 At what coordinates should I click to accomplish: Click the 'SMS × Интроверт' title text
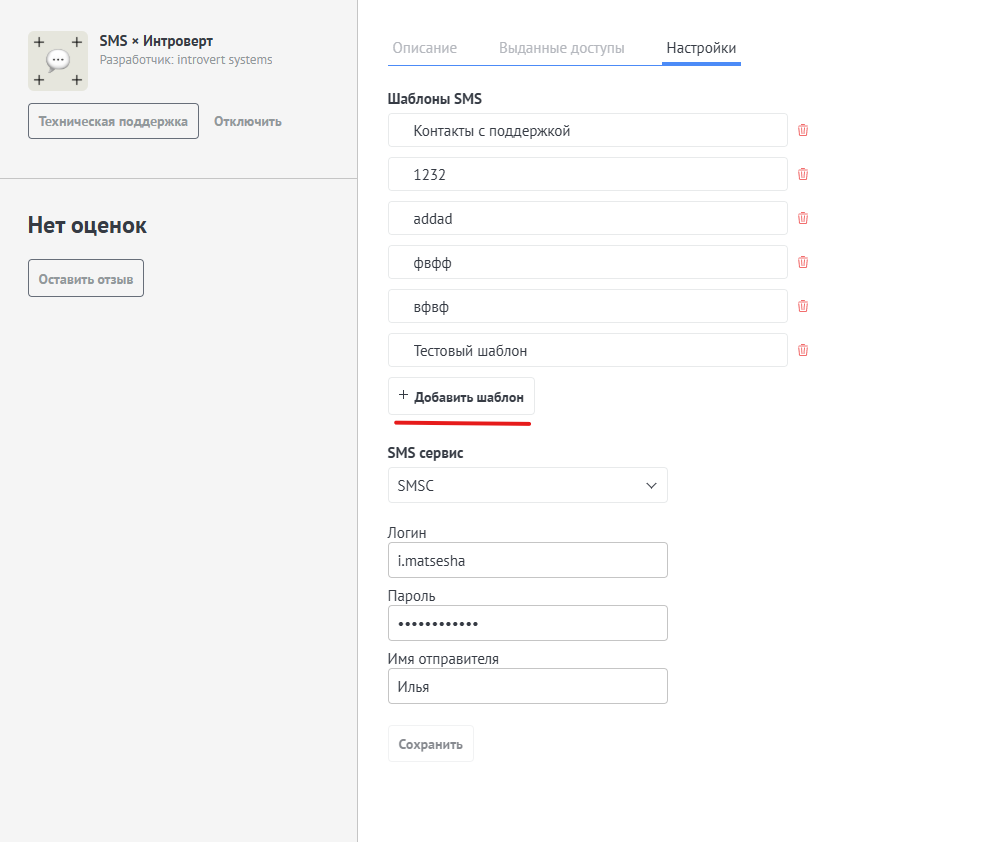156,41
